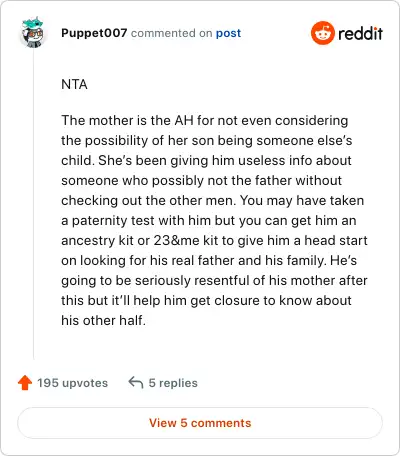Image resolution: width=400 pixels, height=456 pixels.
Task: Open the blue 'post' link
Action: pyautogui.click(x=228, y=33)
